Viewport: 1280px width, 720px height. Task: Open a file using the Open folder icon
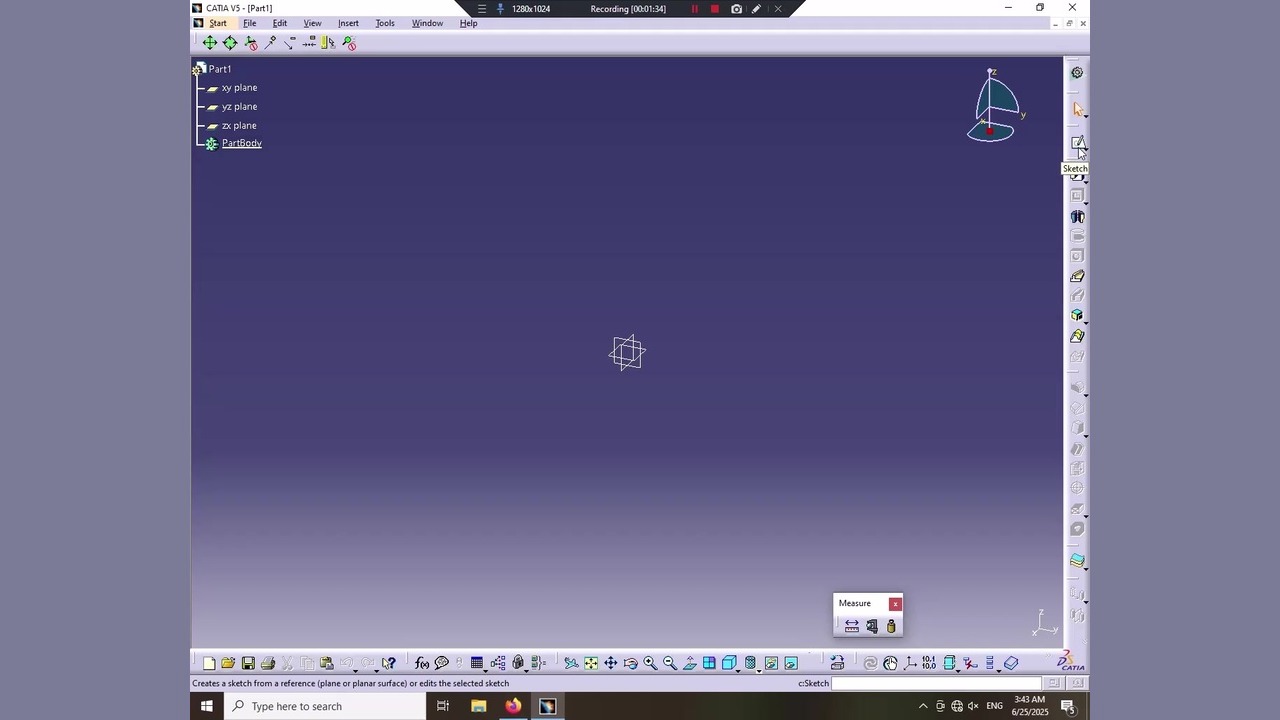[228, 663]
